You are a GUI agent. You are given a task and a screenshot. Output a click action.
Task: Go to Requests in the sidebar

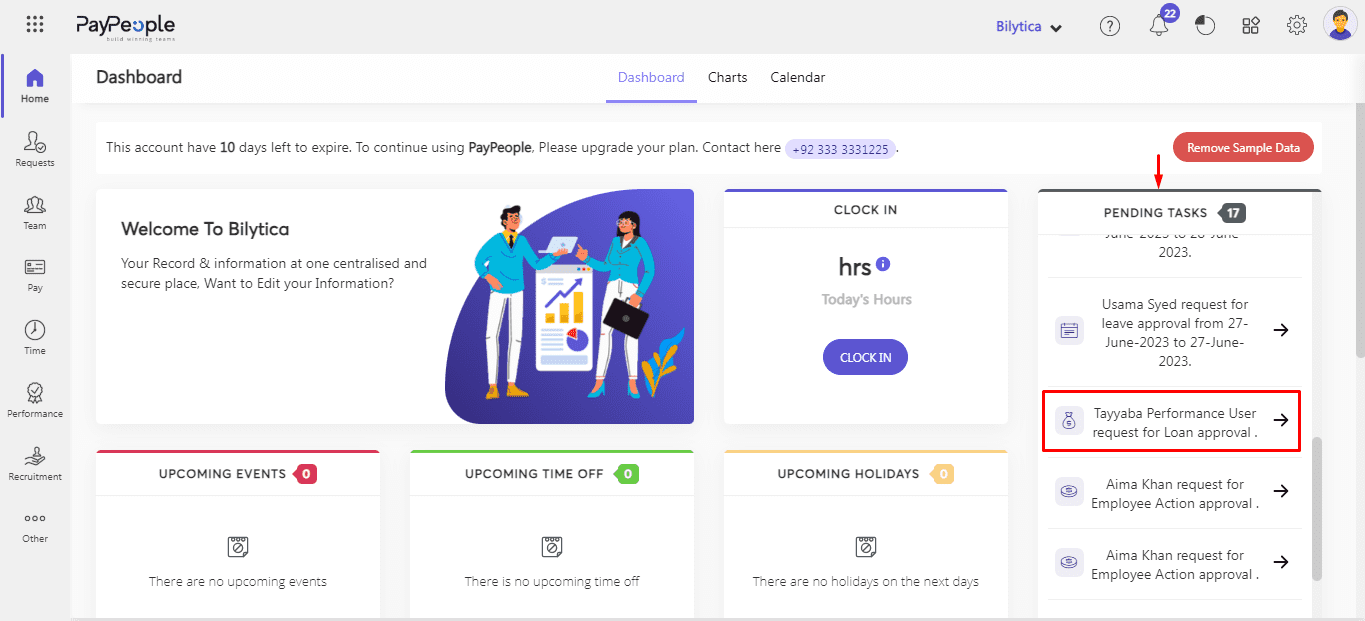[35, 148]
